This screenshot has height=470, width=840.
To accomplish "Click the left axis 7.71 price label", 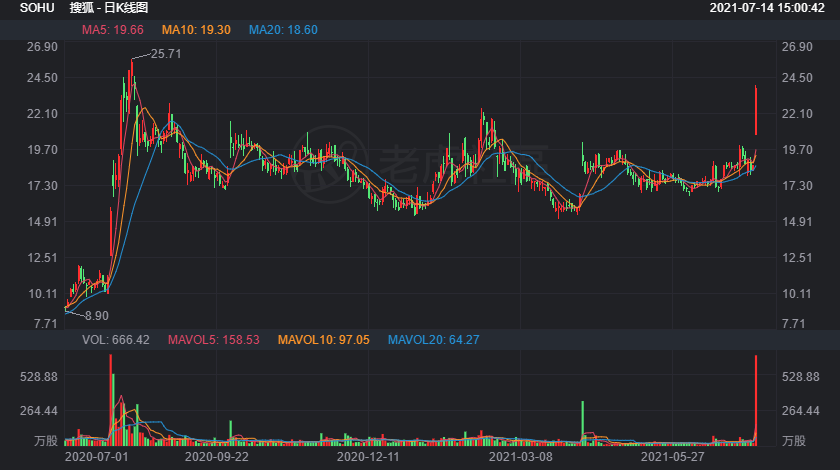I will pos(44,324).
